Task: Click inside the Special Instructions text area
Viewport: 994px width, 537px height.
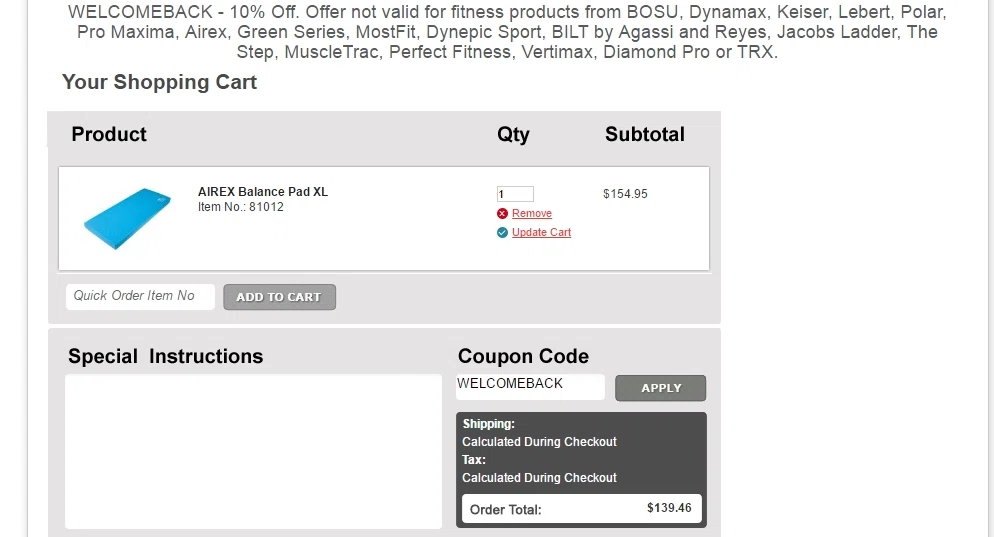Action: [254, 451]
